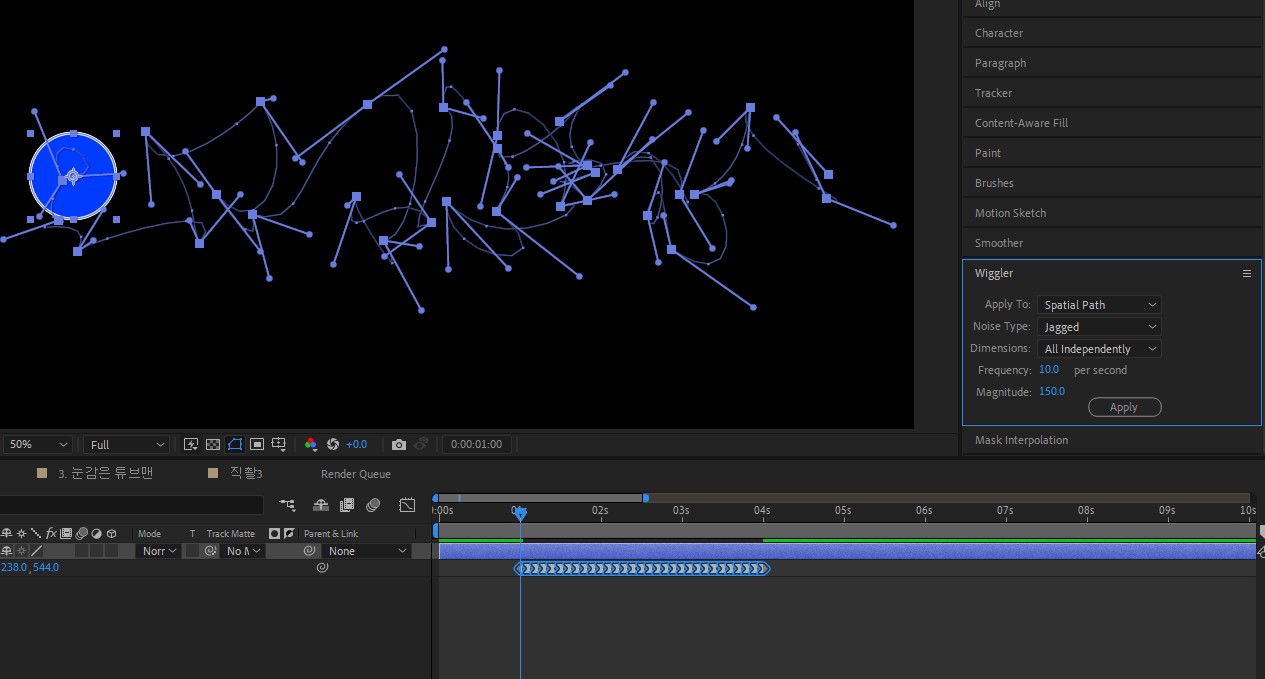The image size is (1265, 679).
Task: Click the timeline layer search field
Action: 132,505
